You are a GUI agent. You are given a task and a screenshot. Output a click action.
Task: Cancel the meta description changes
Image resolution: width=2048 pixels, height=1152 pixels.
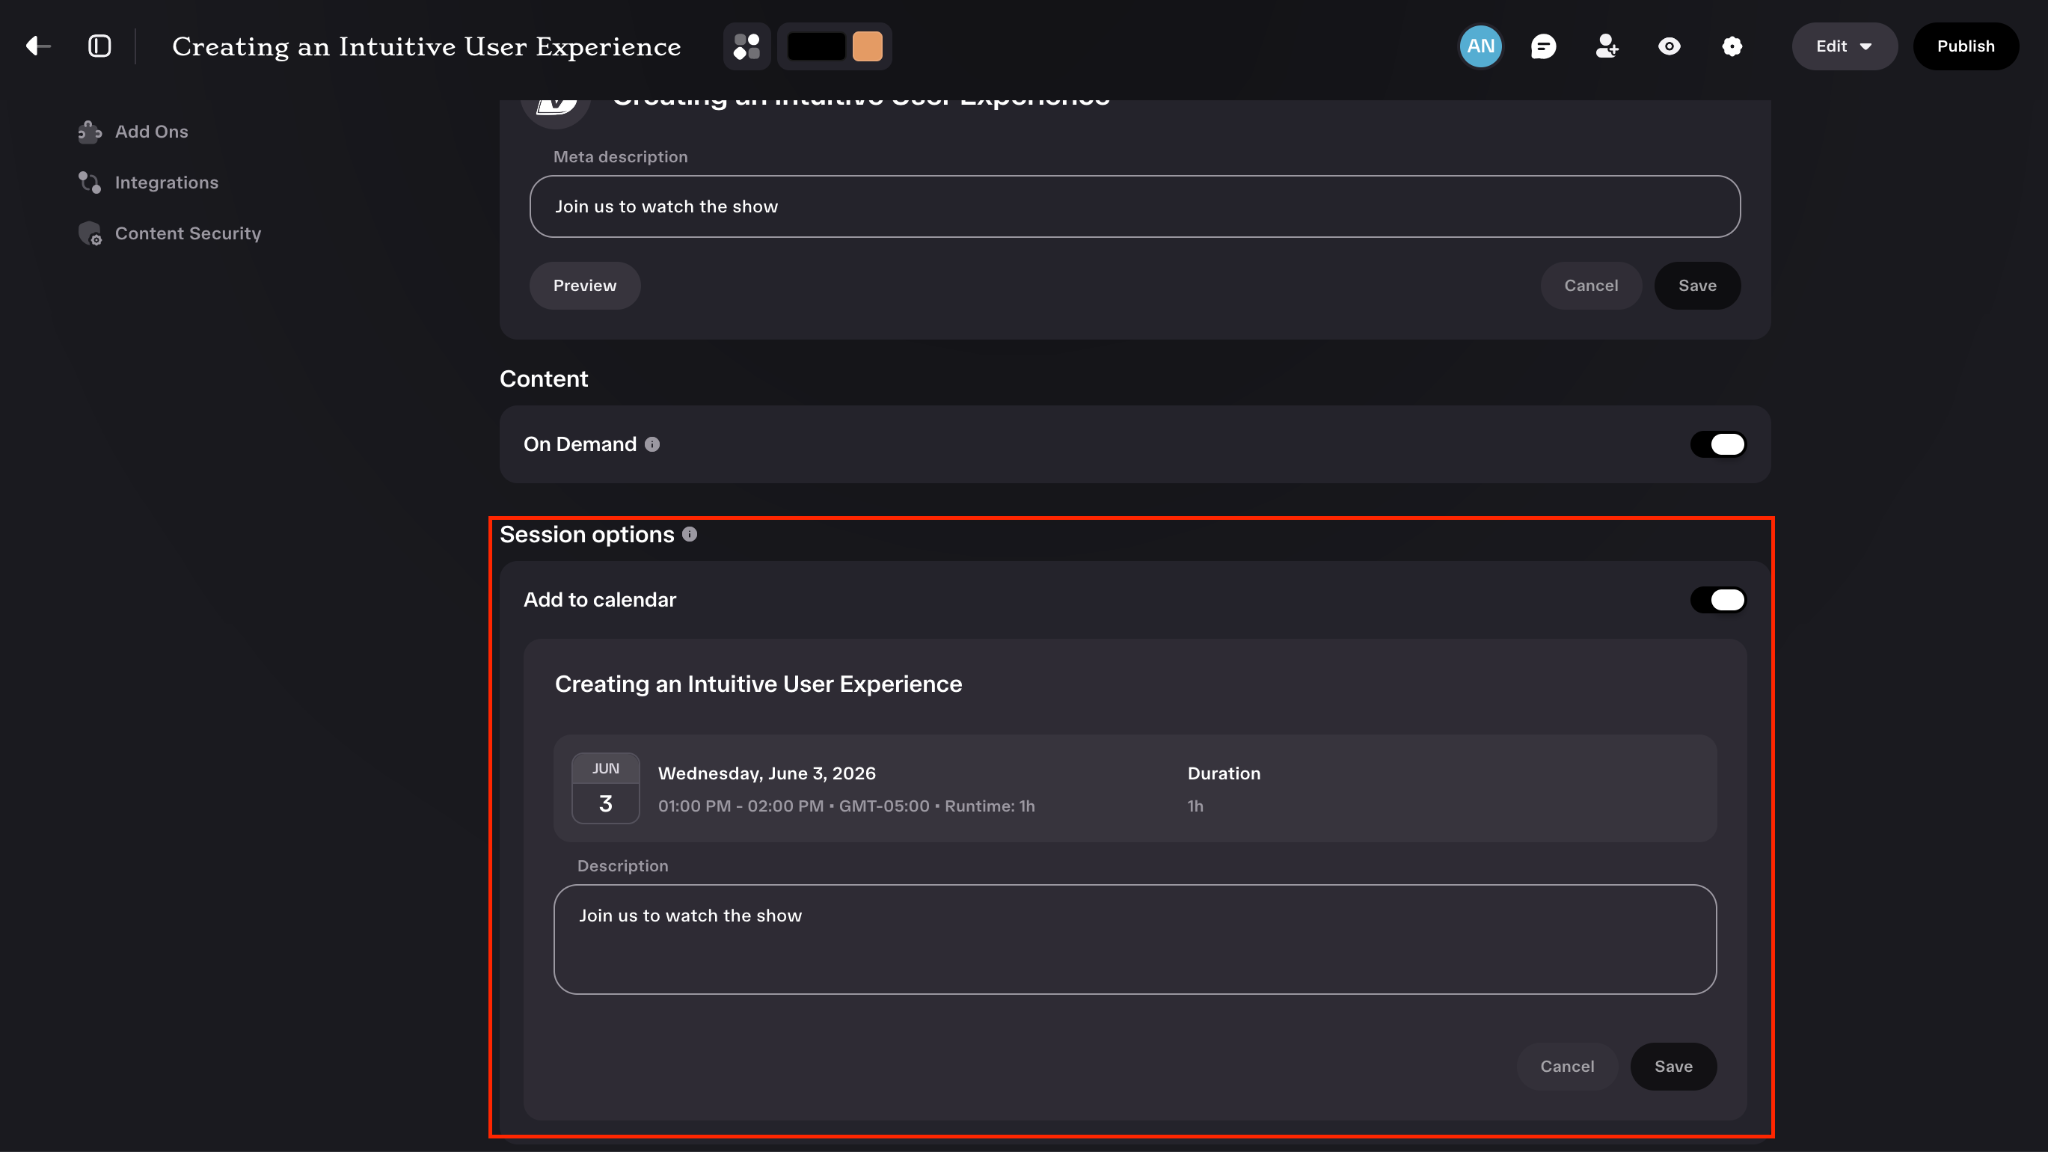[1591, 286]
